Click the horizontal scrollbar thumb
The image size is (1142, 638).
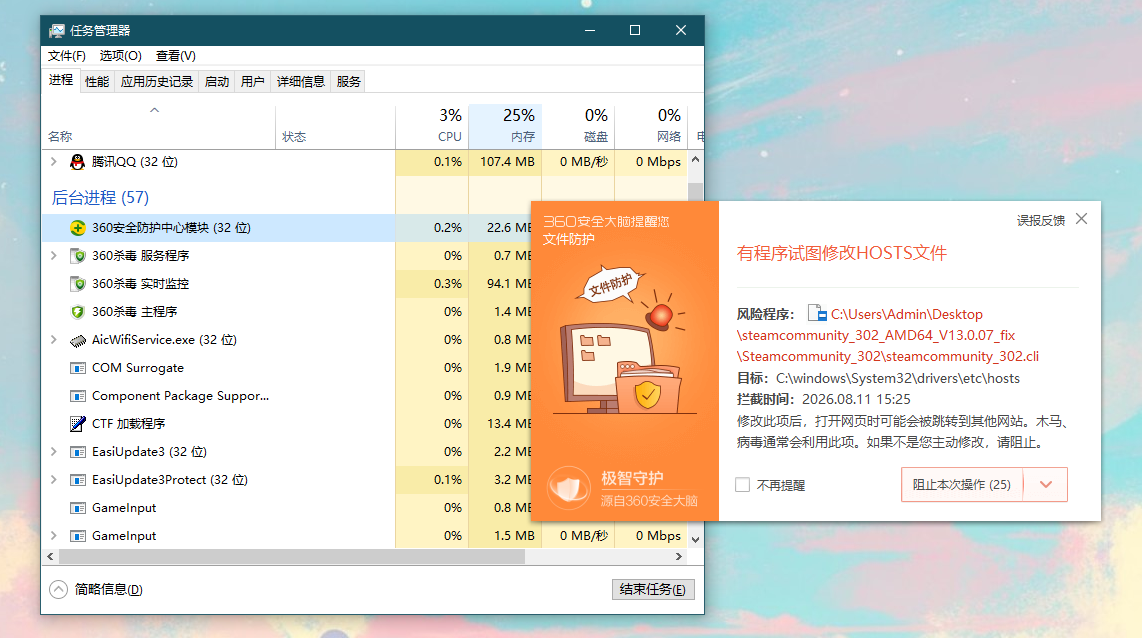pos(291,556)
